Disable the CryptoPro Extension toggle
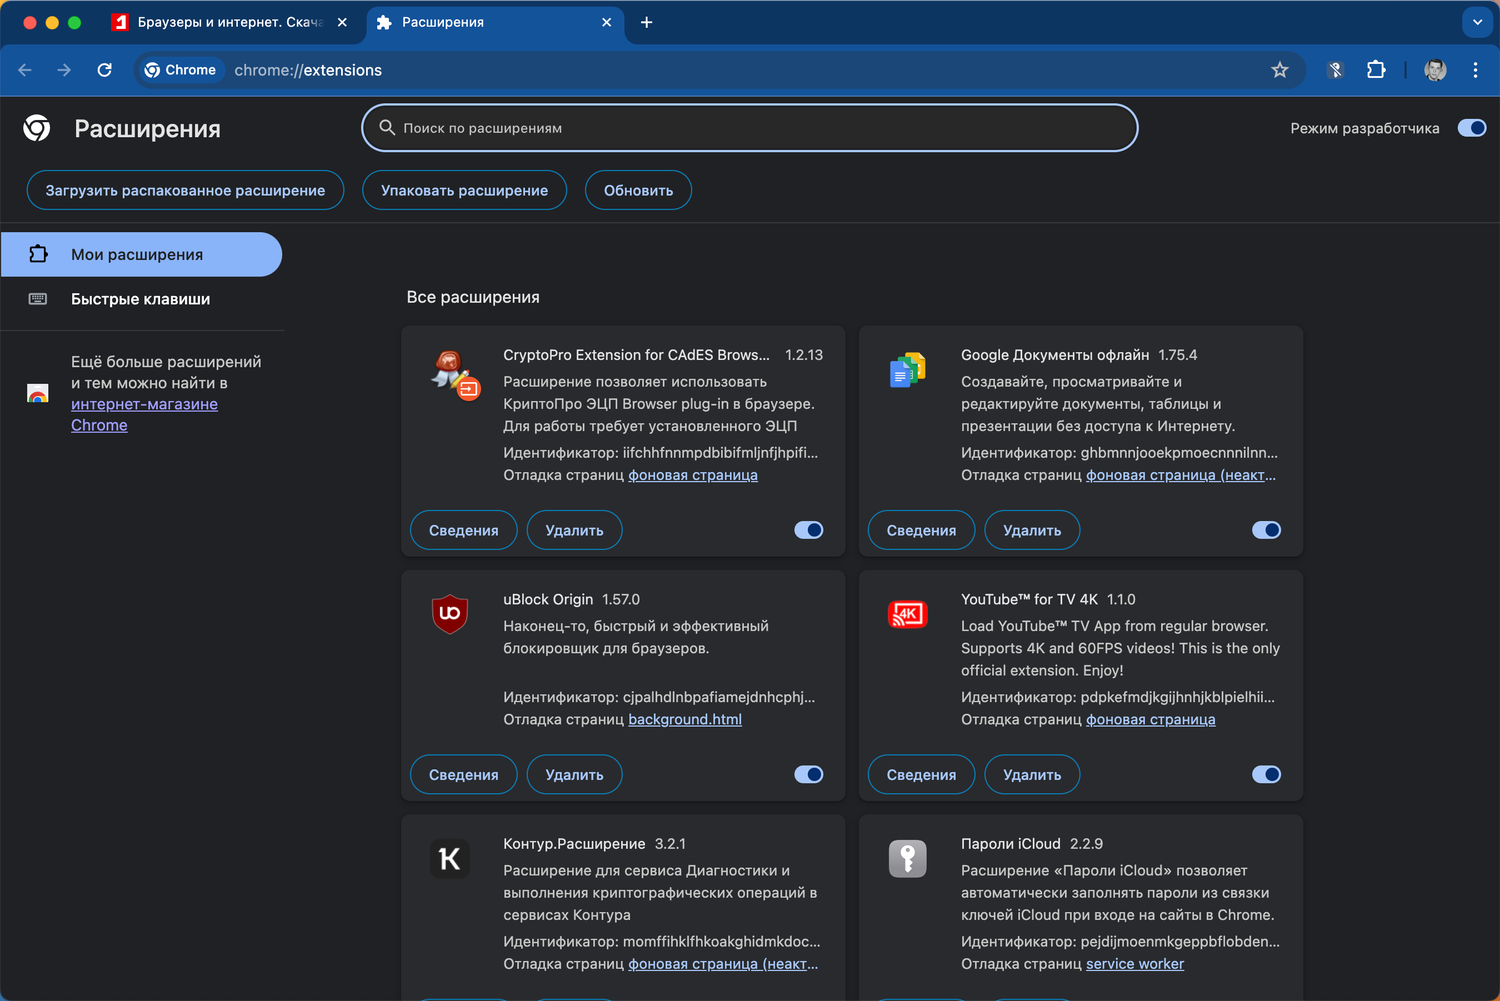 click(809, 530)
